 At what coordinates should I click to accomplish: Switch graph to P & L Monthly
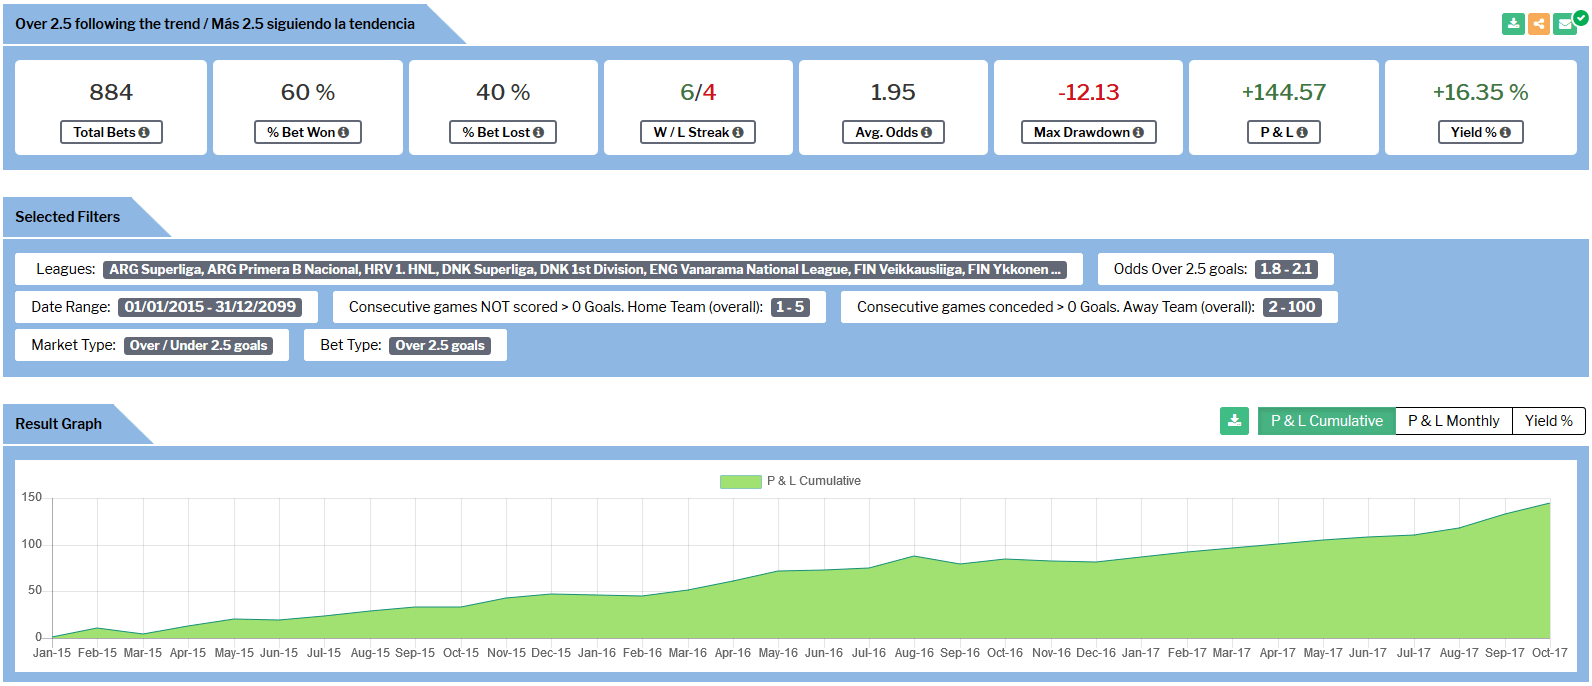point(1454,421)
